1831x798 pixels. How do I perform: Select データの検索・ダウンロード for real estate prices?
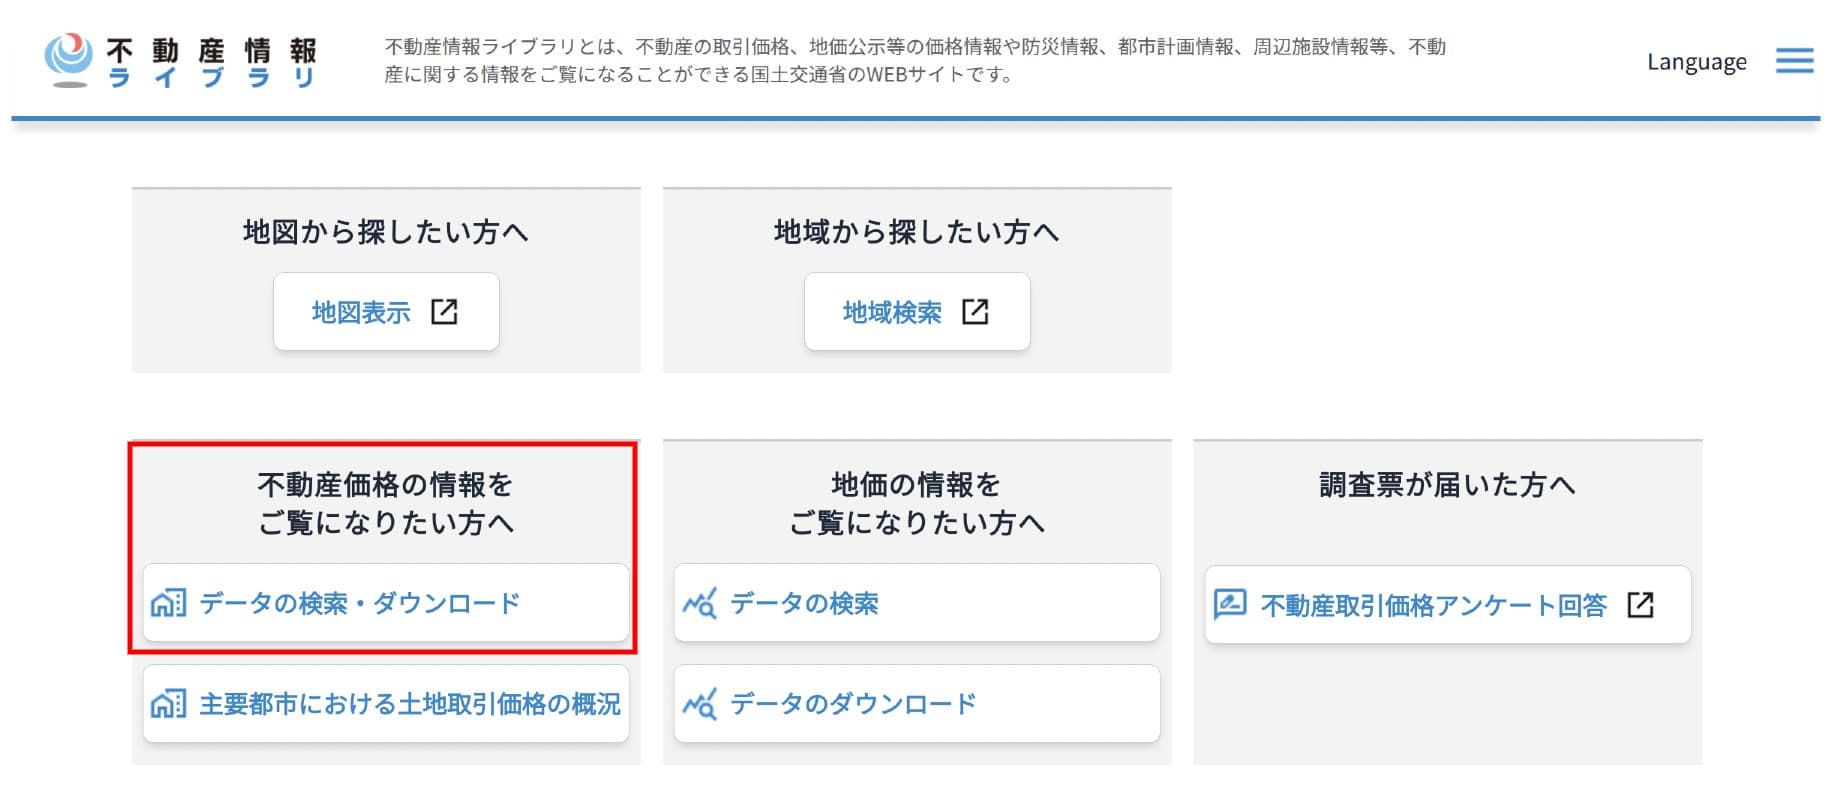tap(386, 603)
